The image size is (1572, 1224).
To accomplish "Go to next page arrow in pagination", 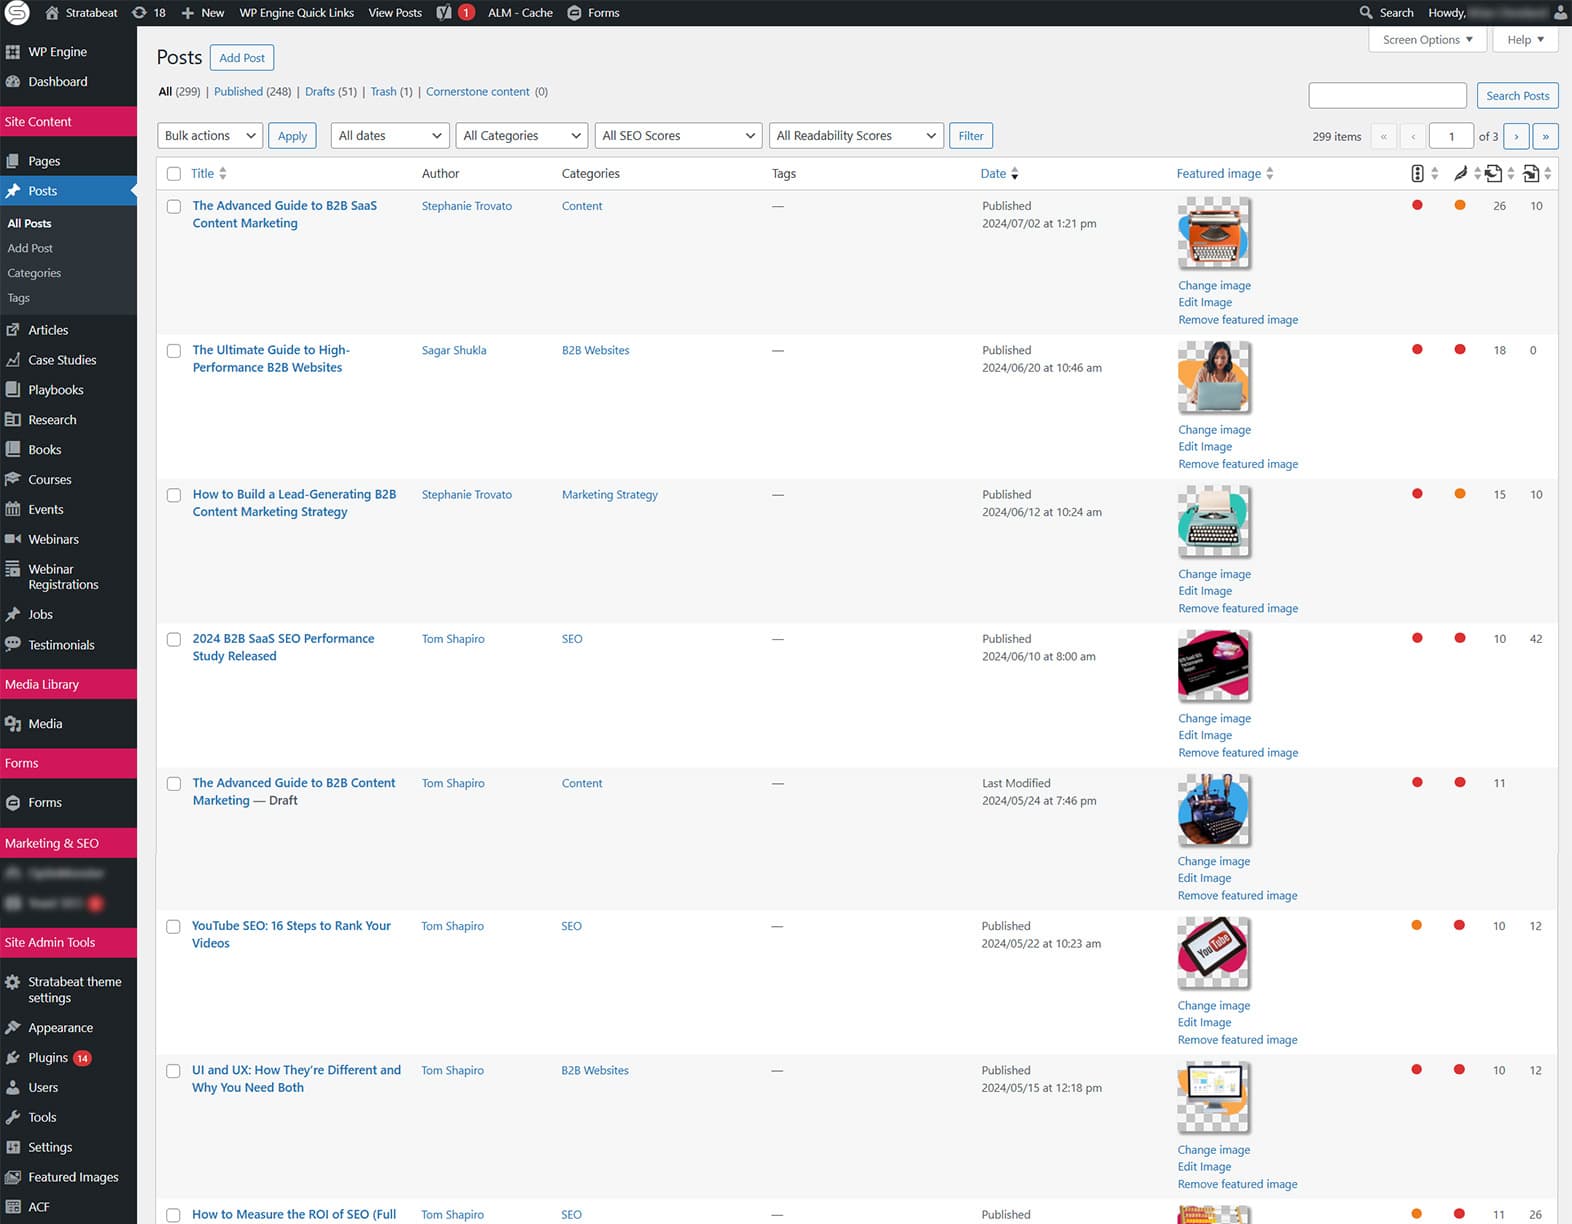I will (1516, 136).
